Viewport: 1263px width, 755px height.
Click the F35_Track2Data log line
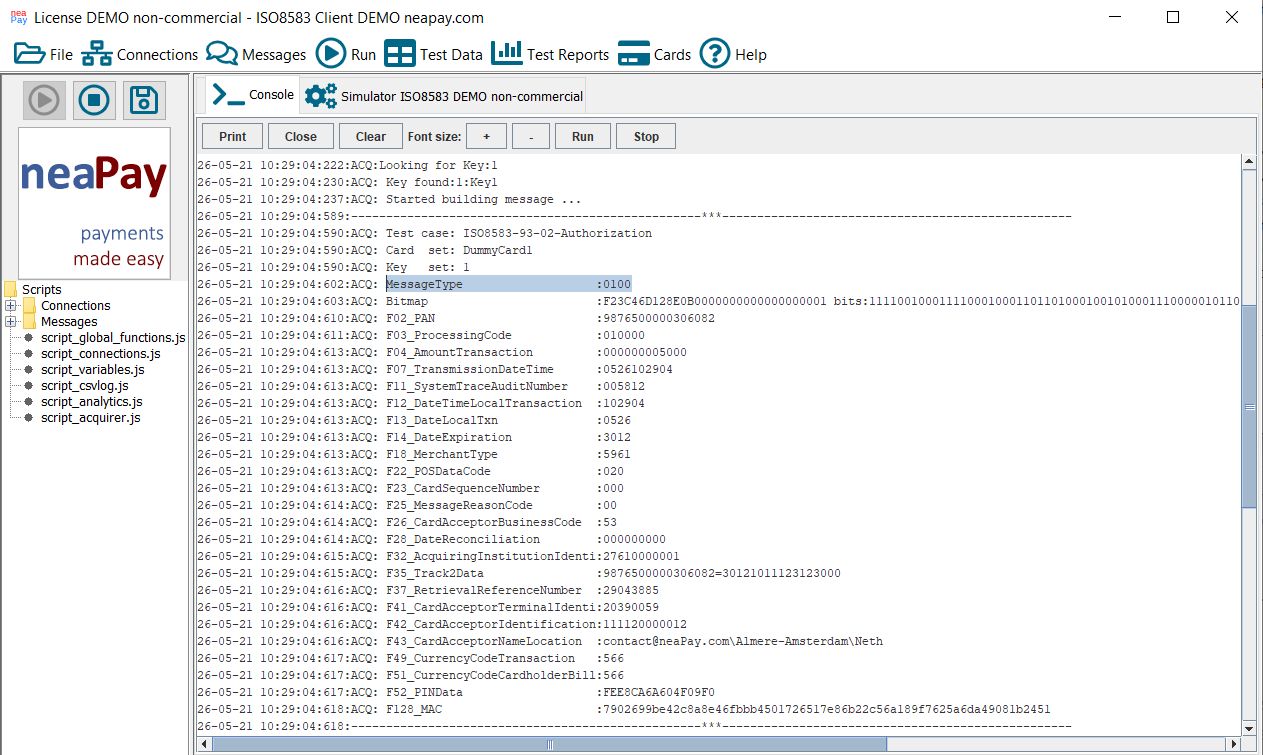(x=519, y=573)
